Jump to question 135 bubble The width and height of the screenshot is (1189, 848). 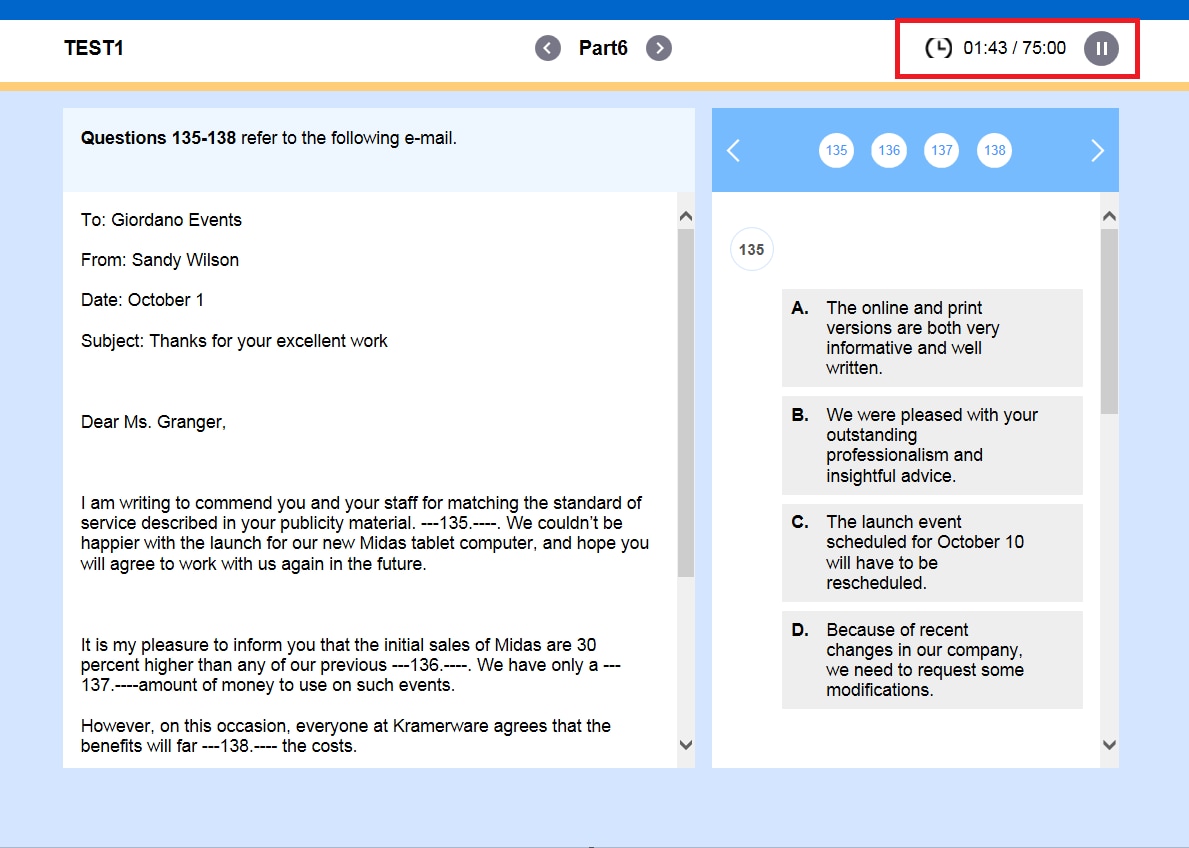[x=836, y=150]
